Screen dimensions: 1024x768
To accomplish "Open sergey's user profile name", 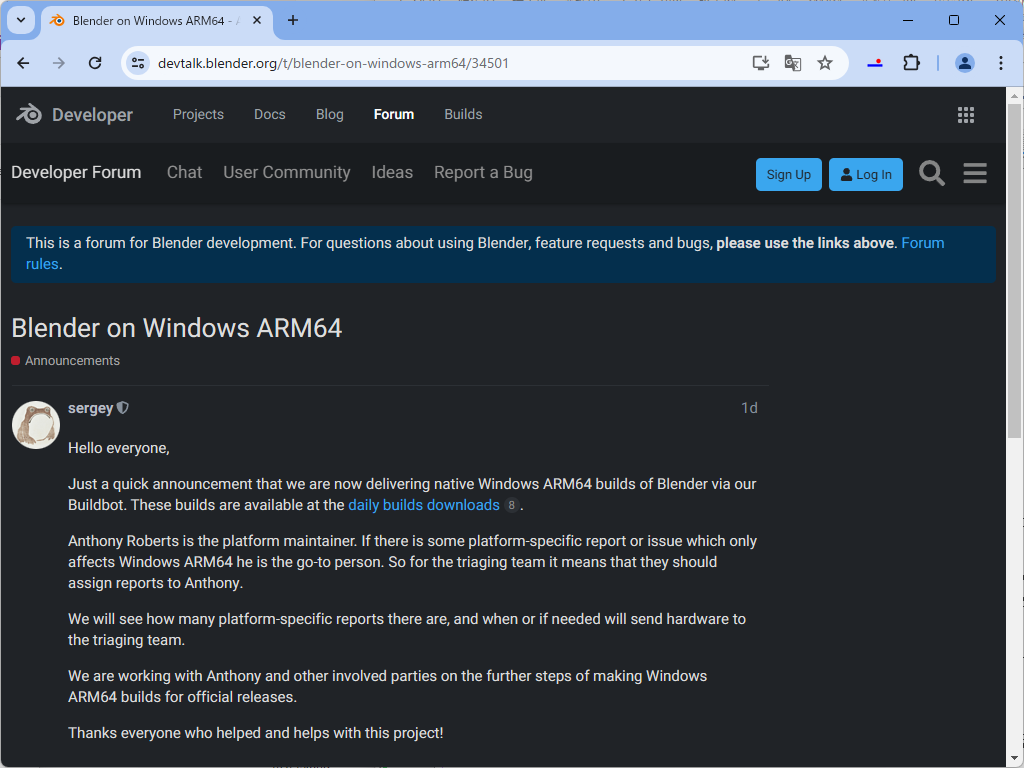I will tap(91, 408).
